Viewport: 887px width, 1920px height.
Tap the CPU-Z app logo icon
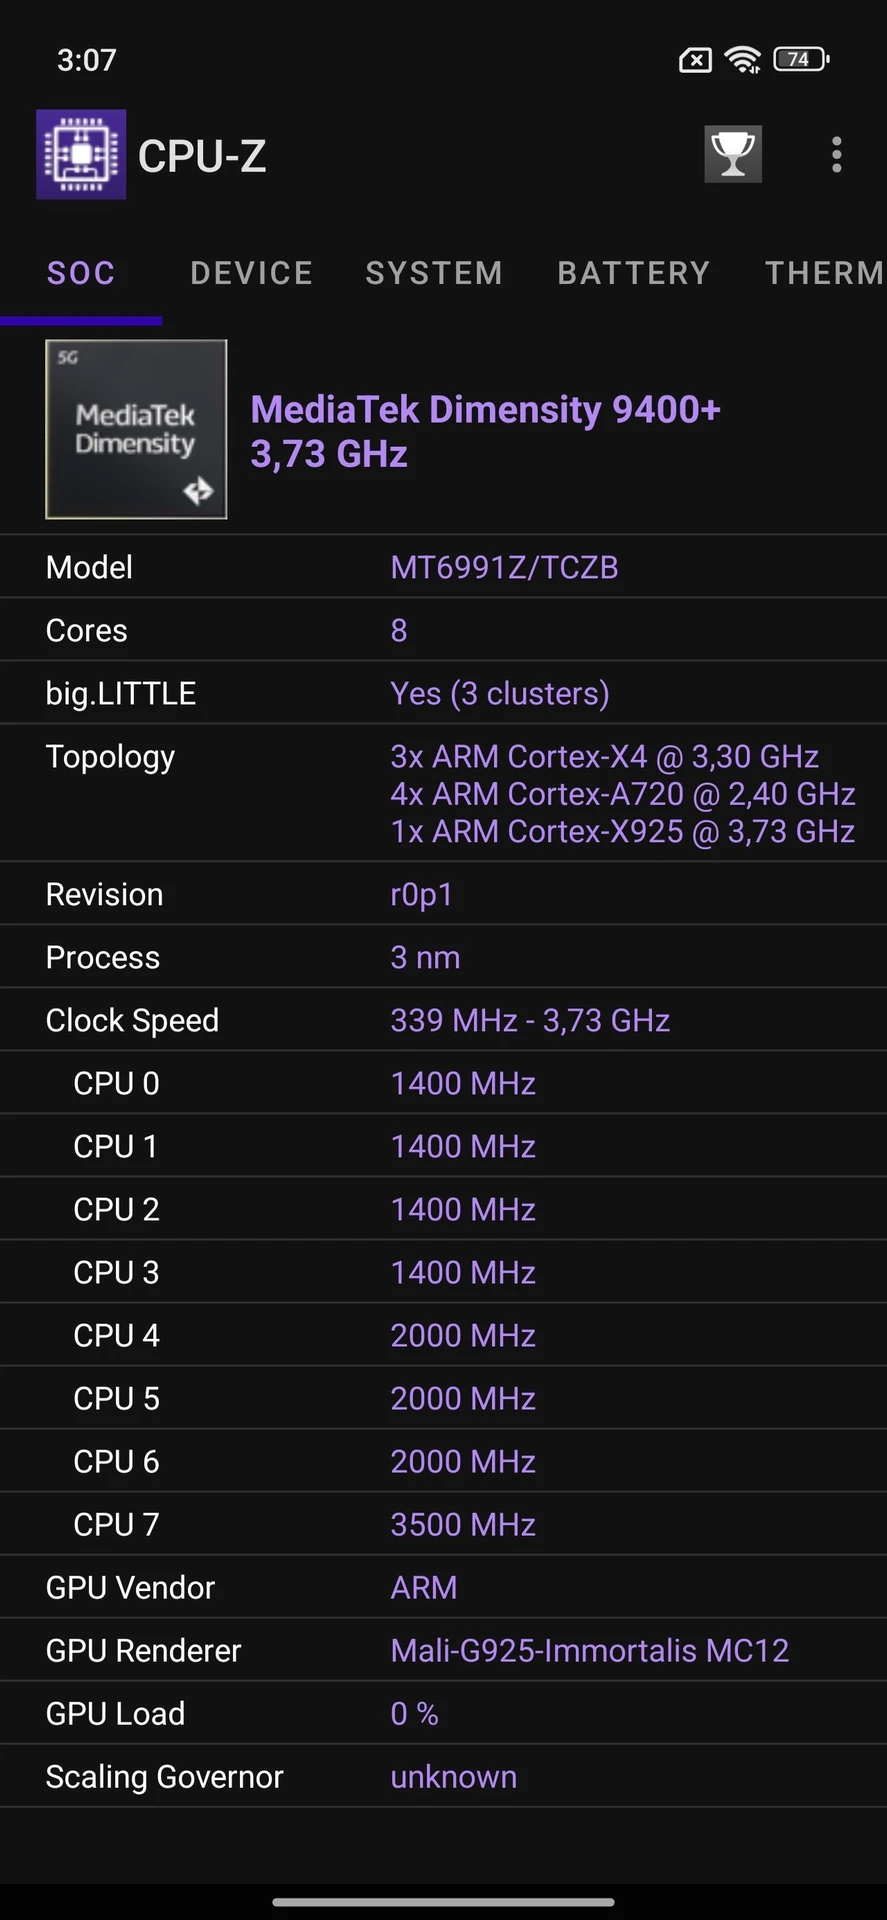point(81,154)
